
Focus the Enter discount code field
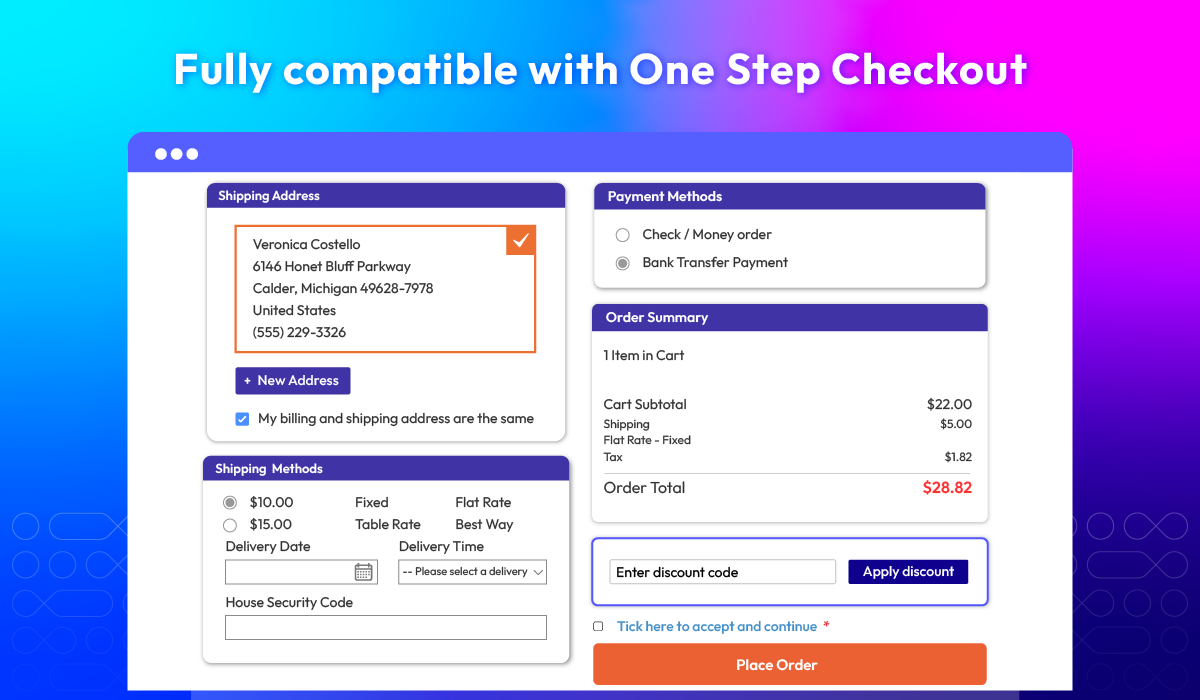(722, 572)
